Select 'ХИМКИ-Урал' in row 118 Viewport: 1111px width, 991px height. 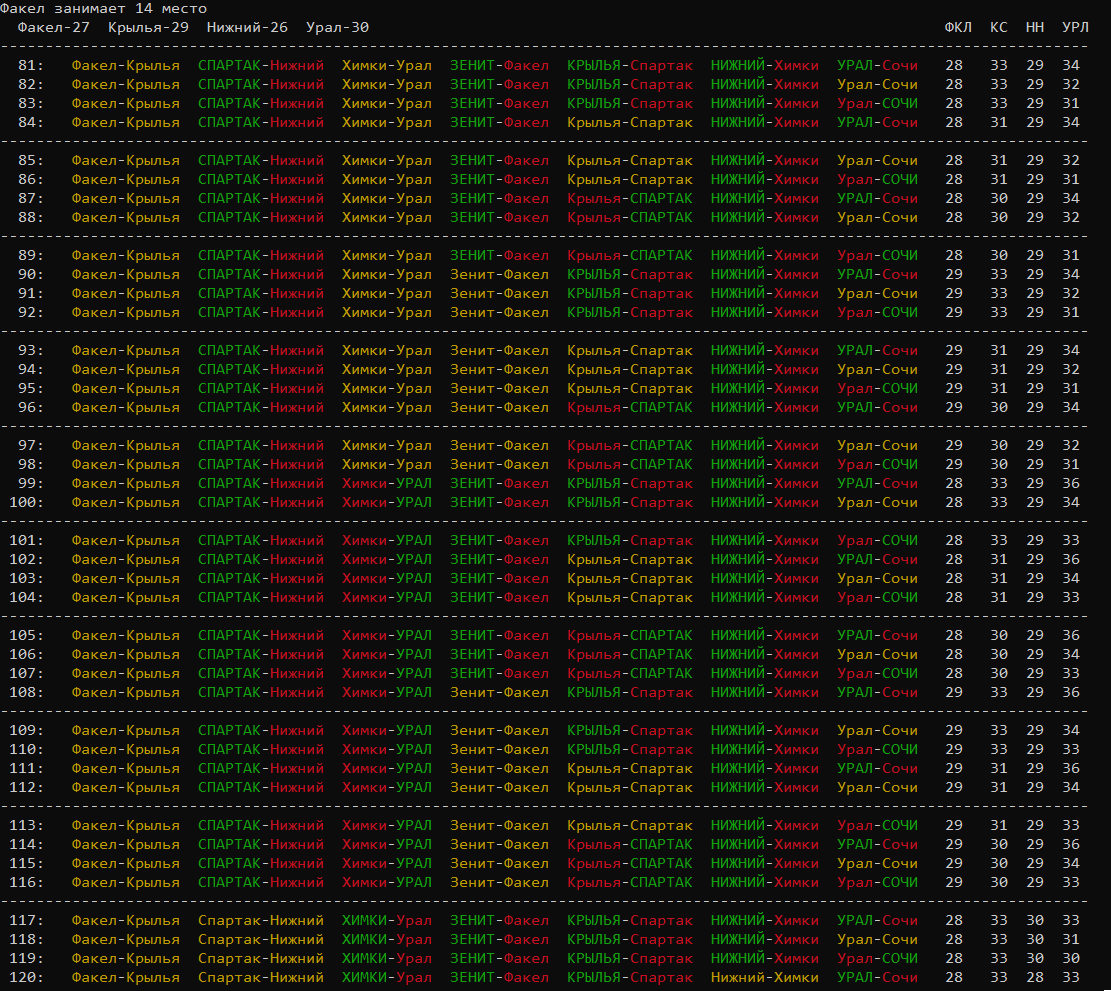387,940
